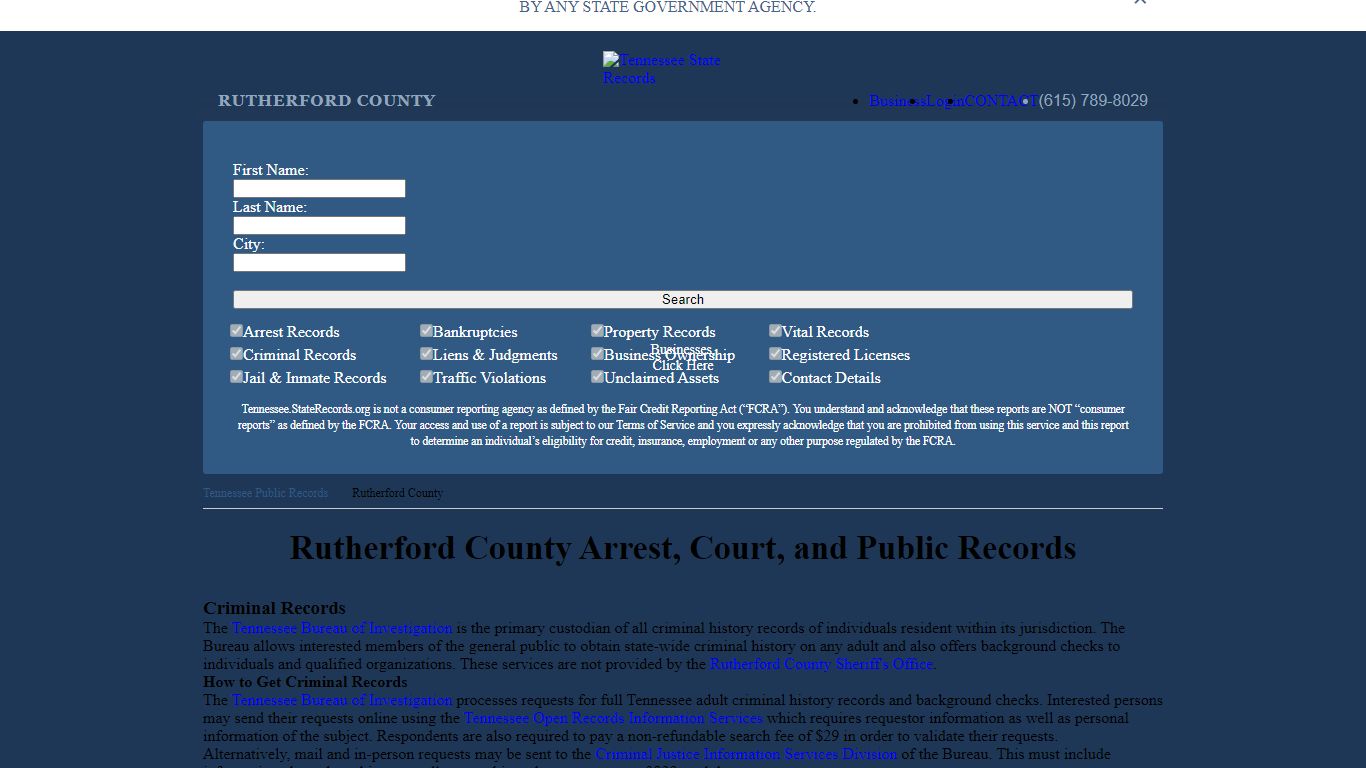1366x768 pixels.
Task: Select the Criminal Records section heading
Action: pyautogui.click(x=274, y=608)
